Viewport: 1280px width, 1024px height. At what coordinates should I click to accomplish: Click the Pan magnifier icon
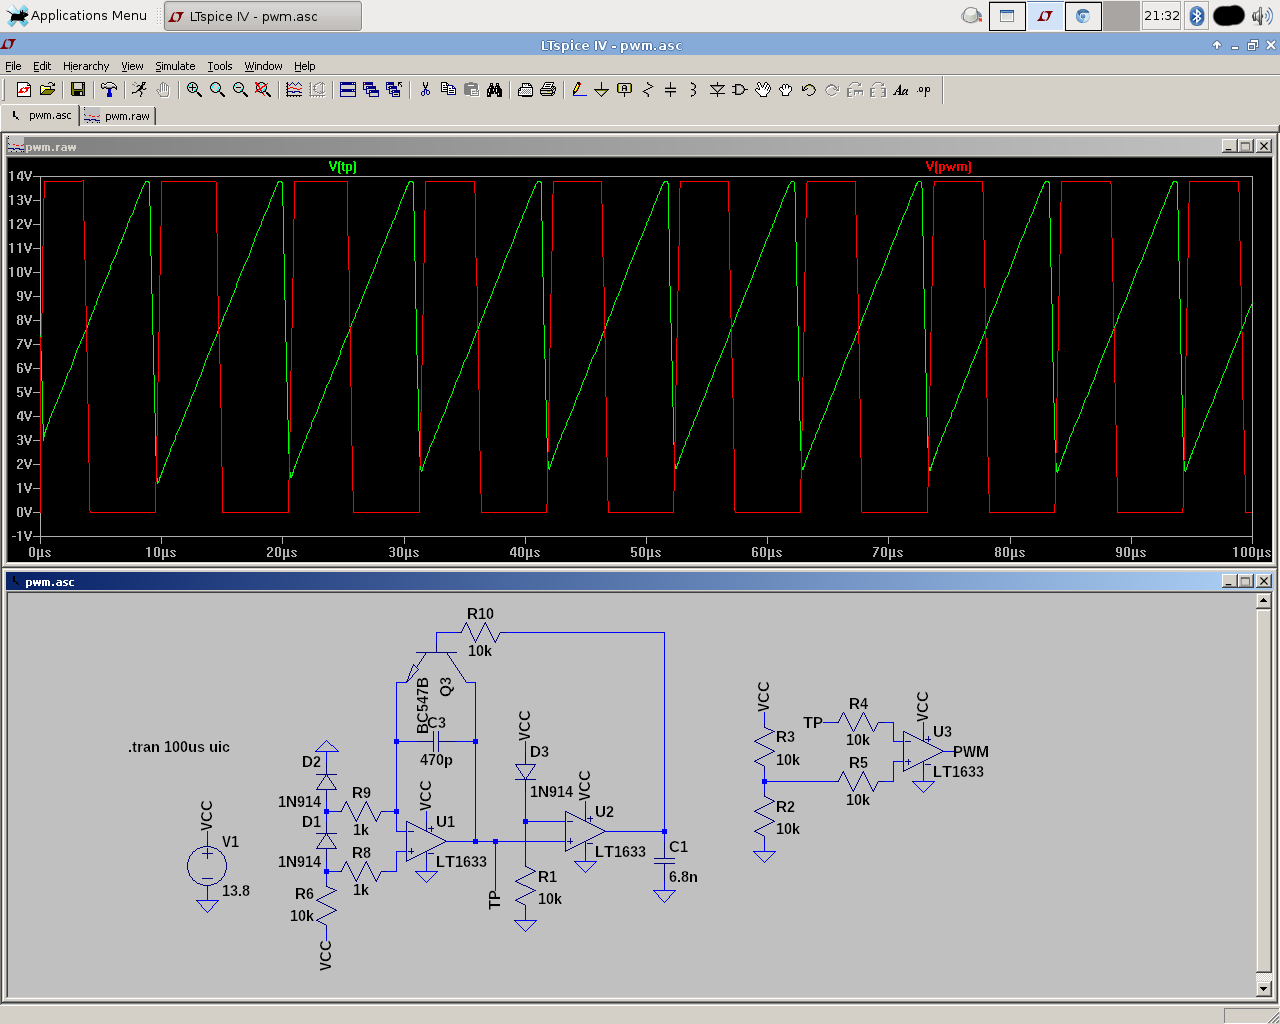[x=217, y=90]
